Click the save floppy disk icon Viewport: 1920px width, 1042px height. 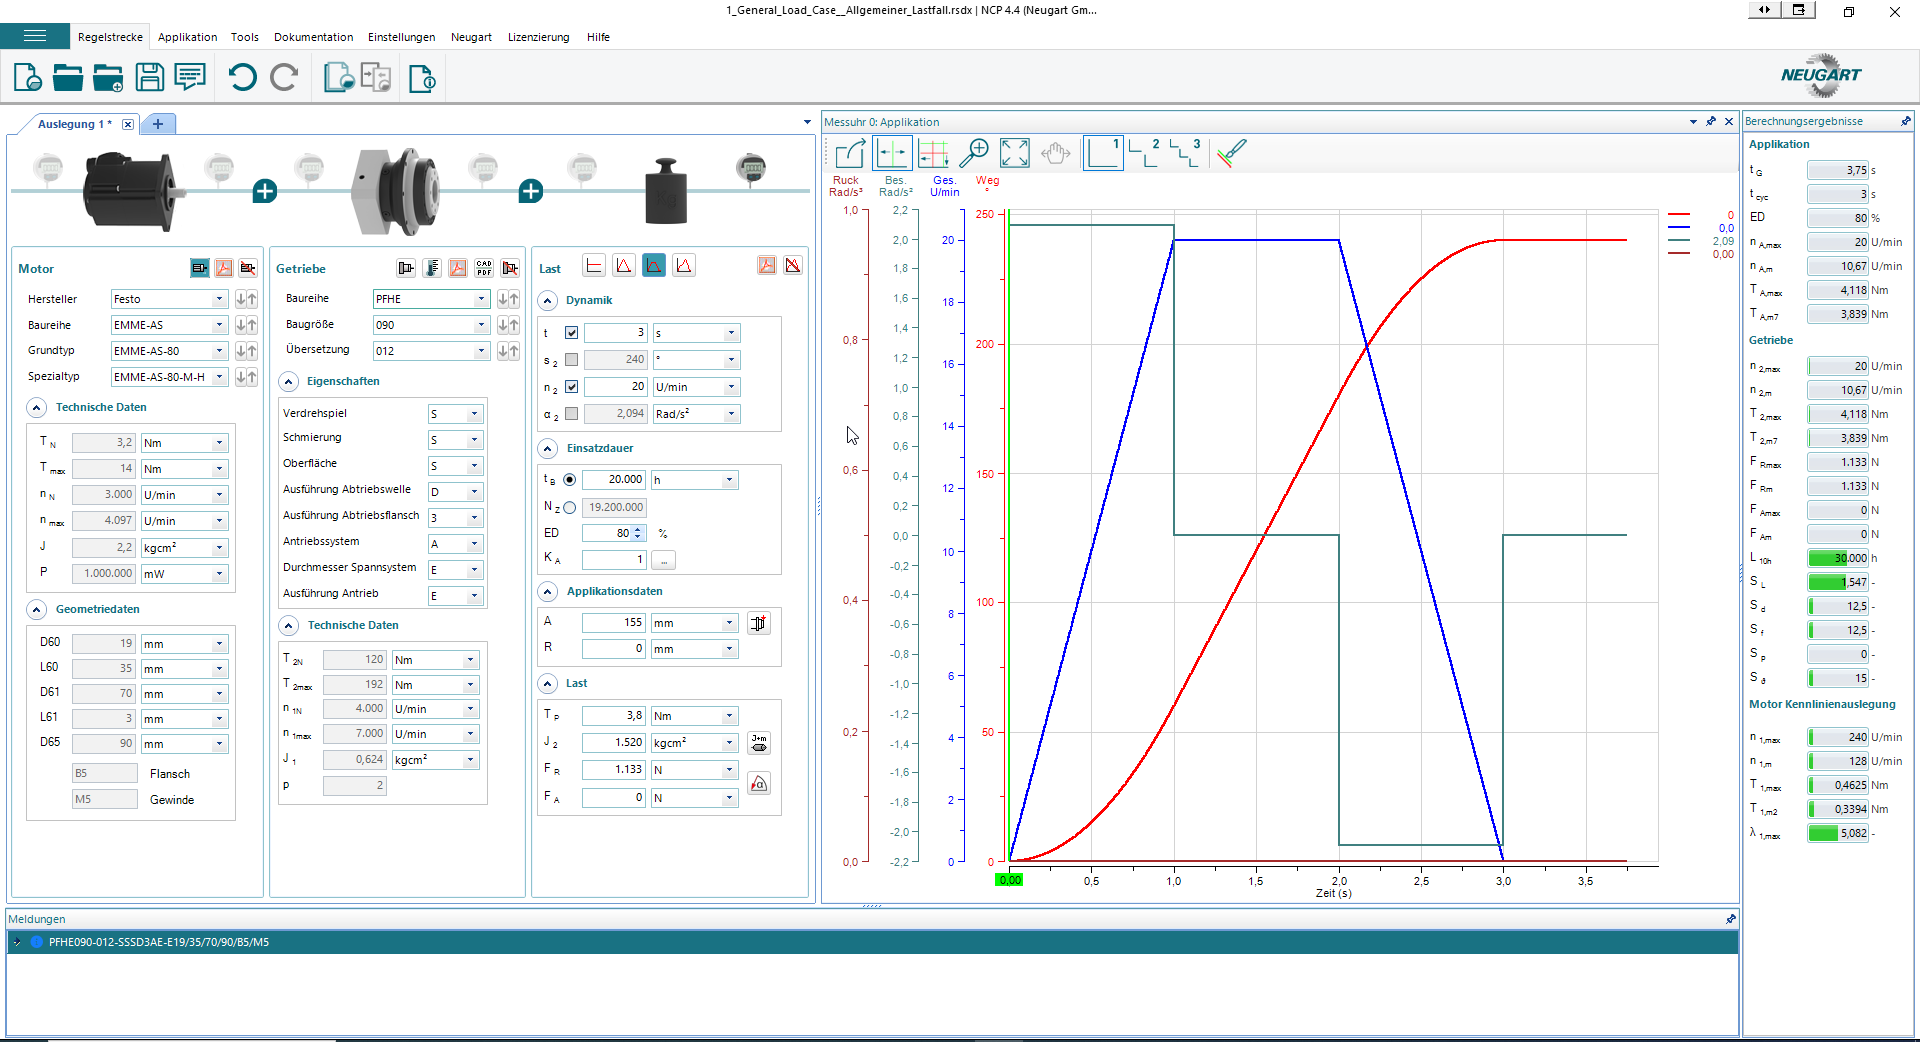pyautogui.click(x=150, y=77)
